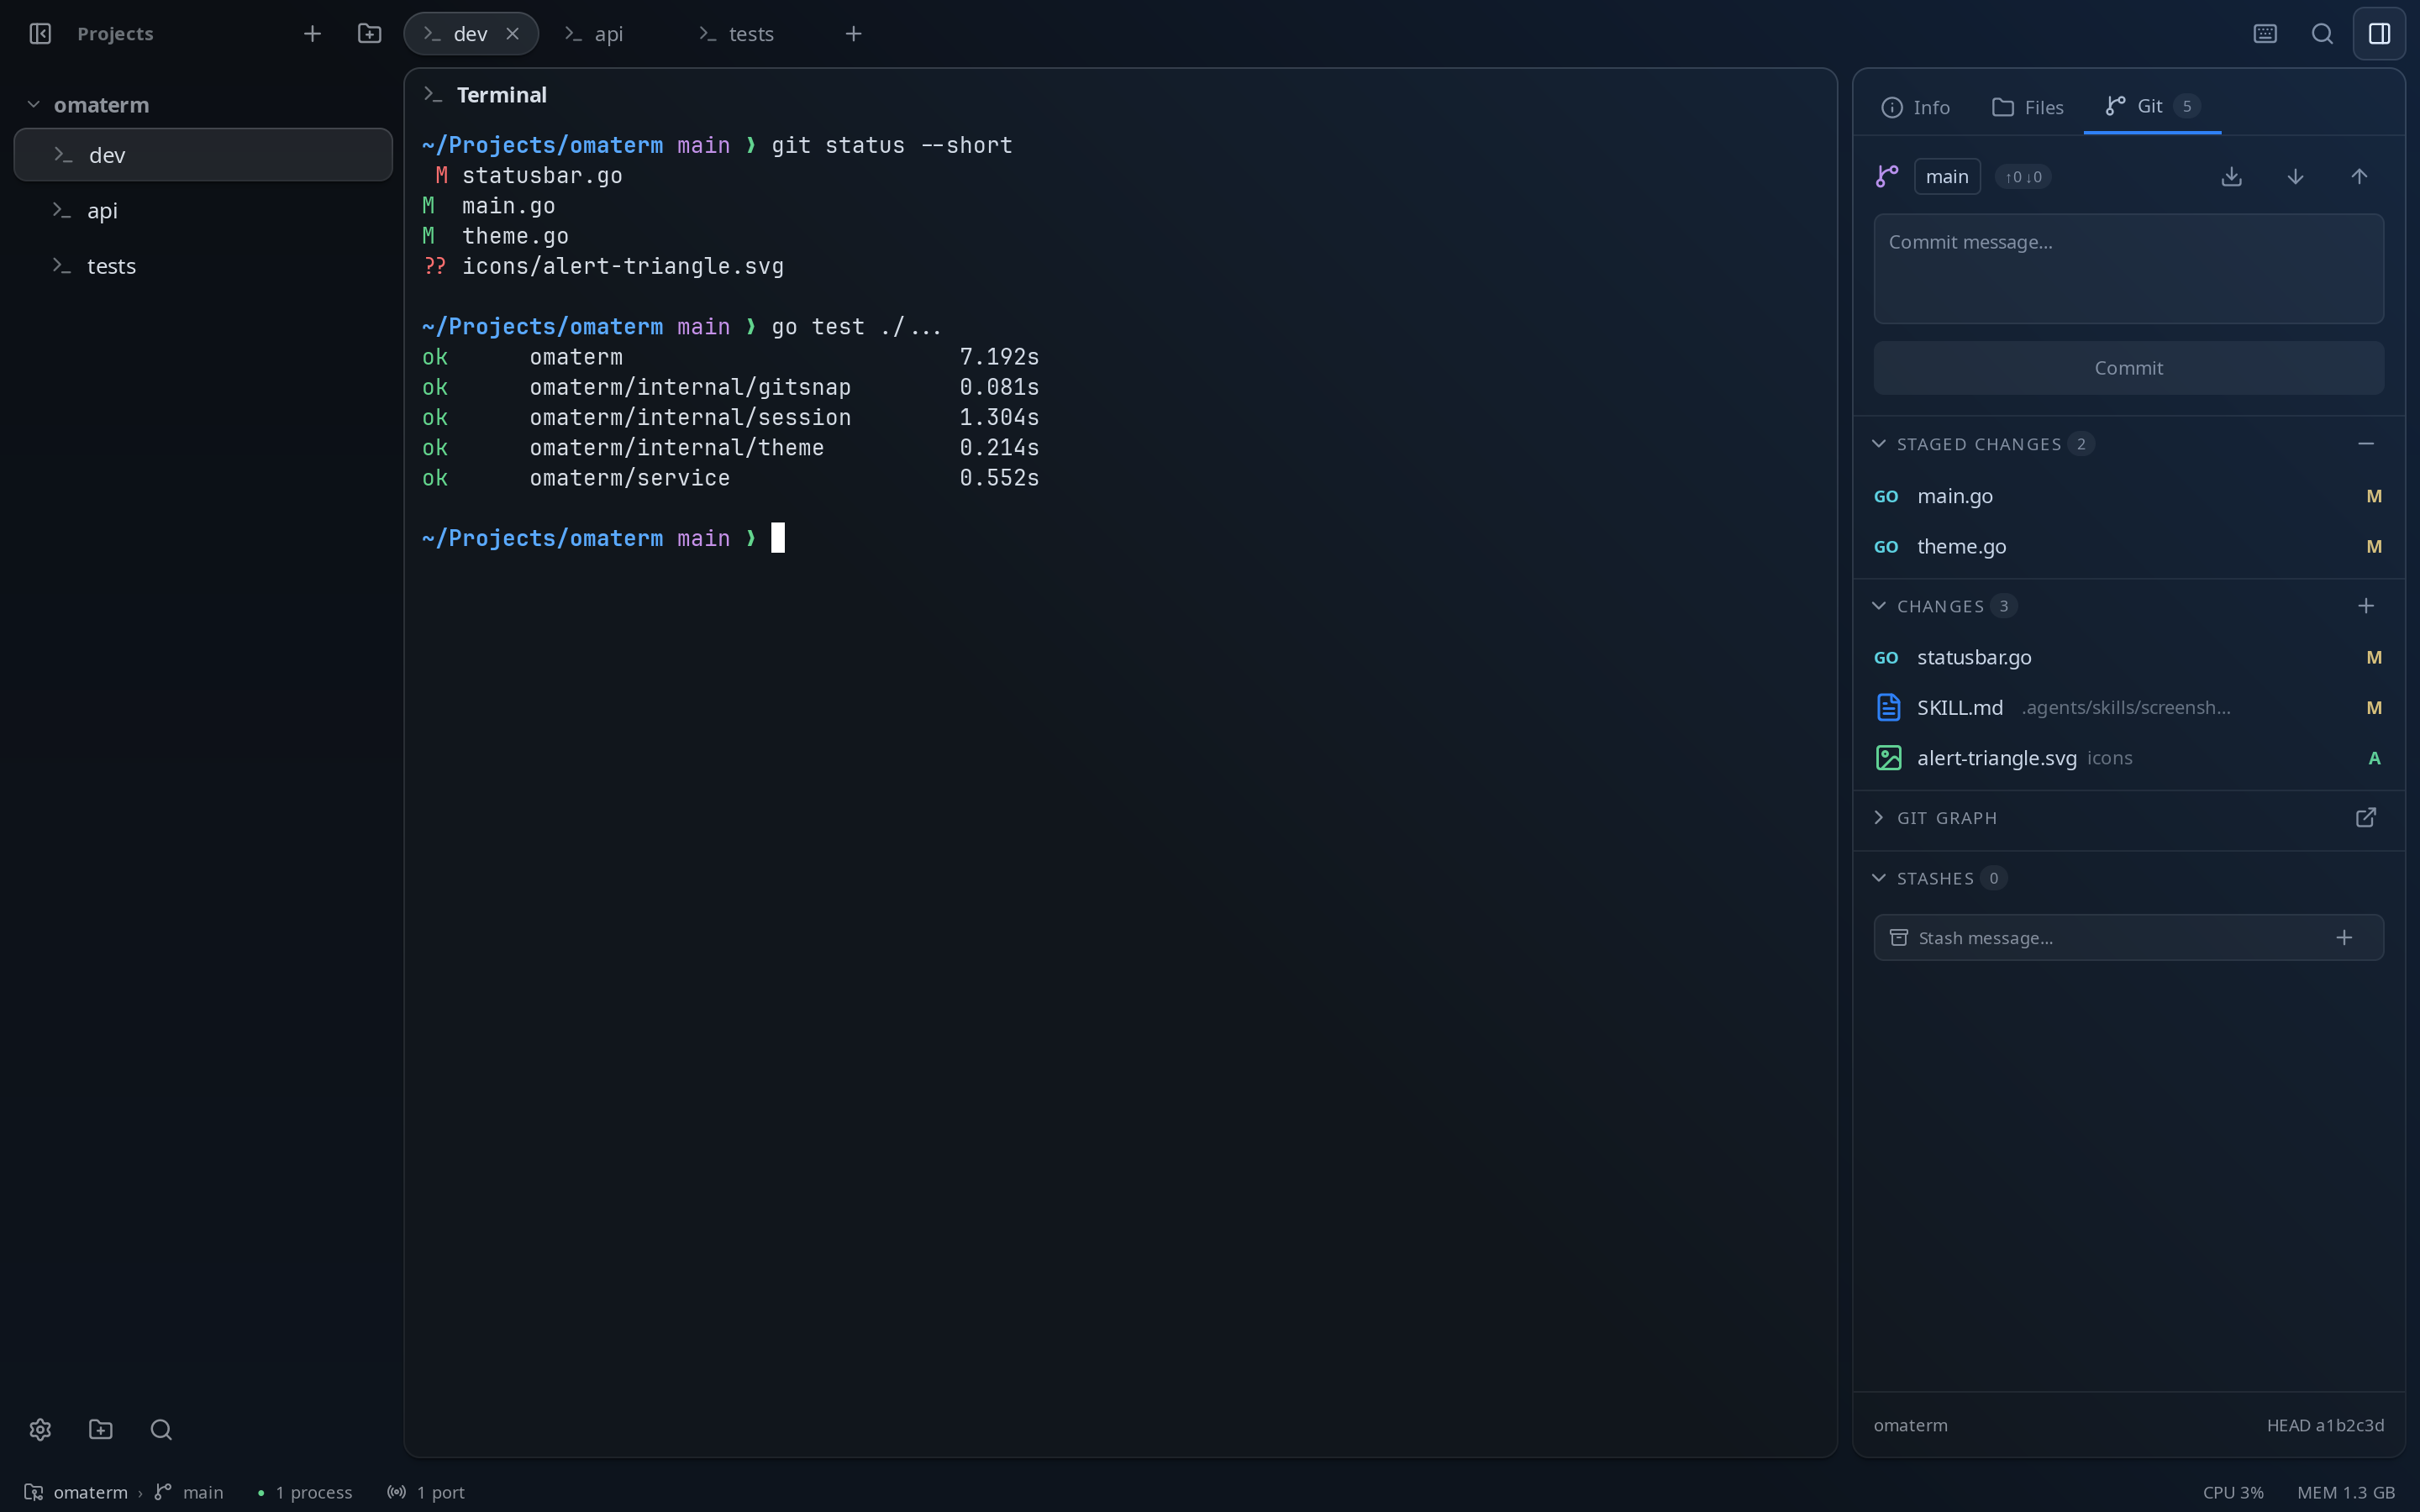Collapse the Staged Changes section
Image resolution: width=2420 pixels, height=1512 pixels.
pos(1879,444)
